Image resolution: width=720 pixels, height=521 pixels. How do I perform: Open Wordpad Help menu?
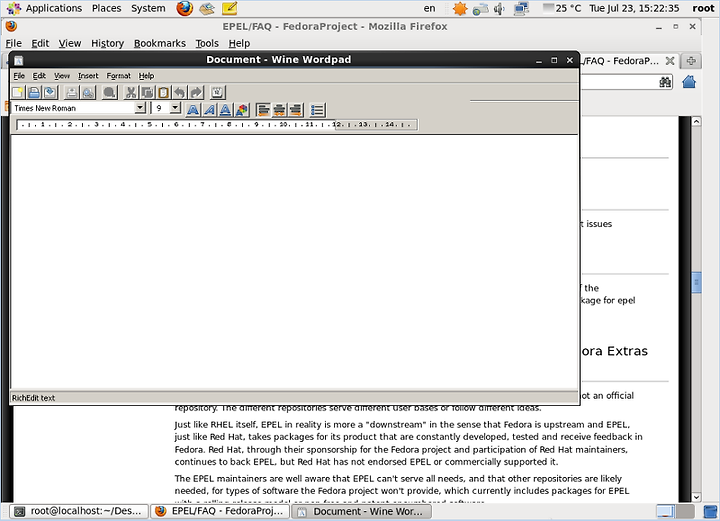(146, 76)
